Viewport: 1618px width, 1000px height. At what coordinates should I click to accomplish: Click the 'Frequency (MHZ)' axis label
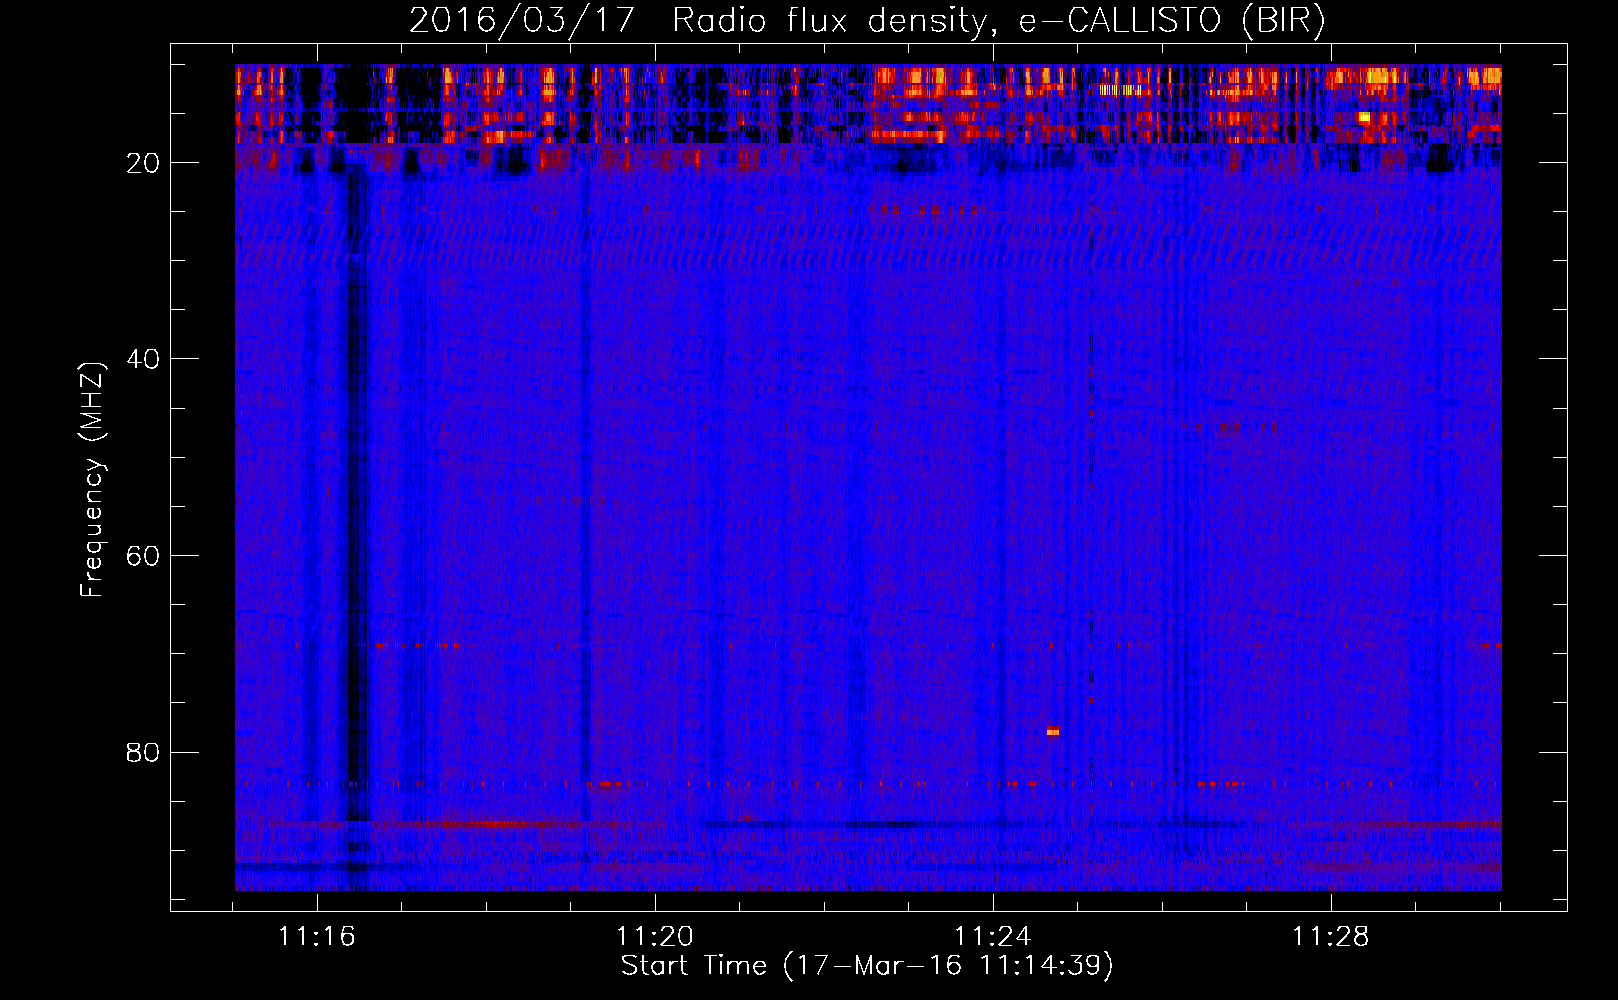(x=92, y=480)
